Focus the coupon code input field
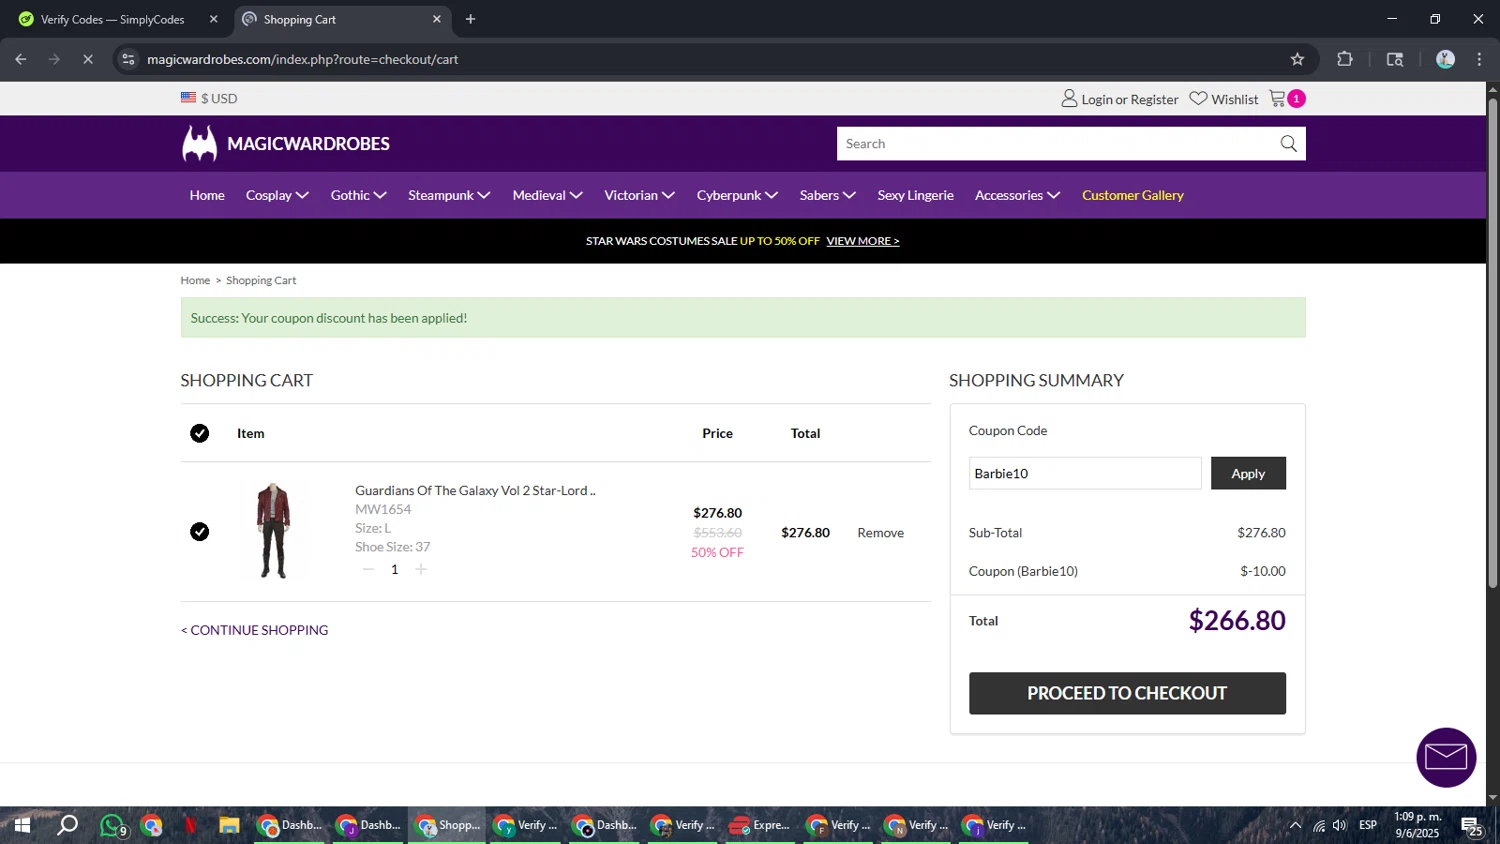This screenshot has height=844, width=1500. pos(1085,473)
